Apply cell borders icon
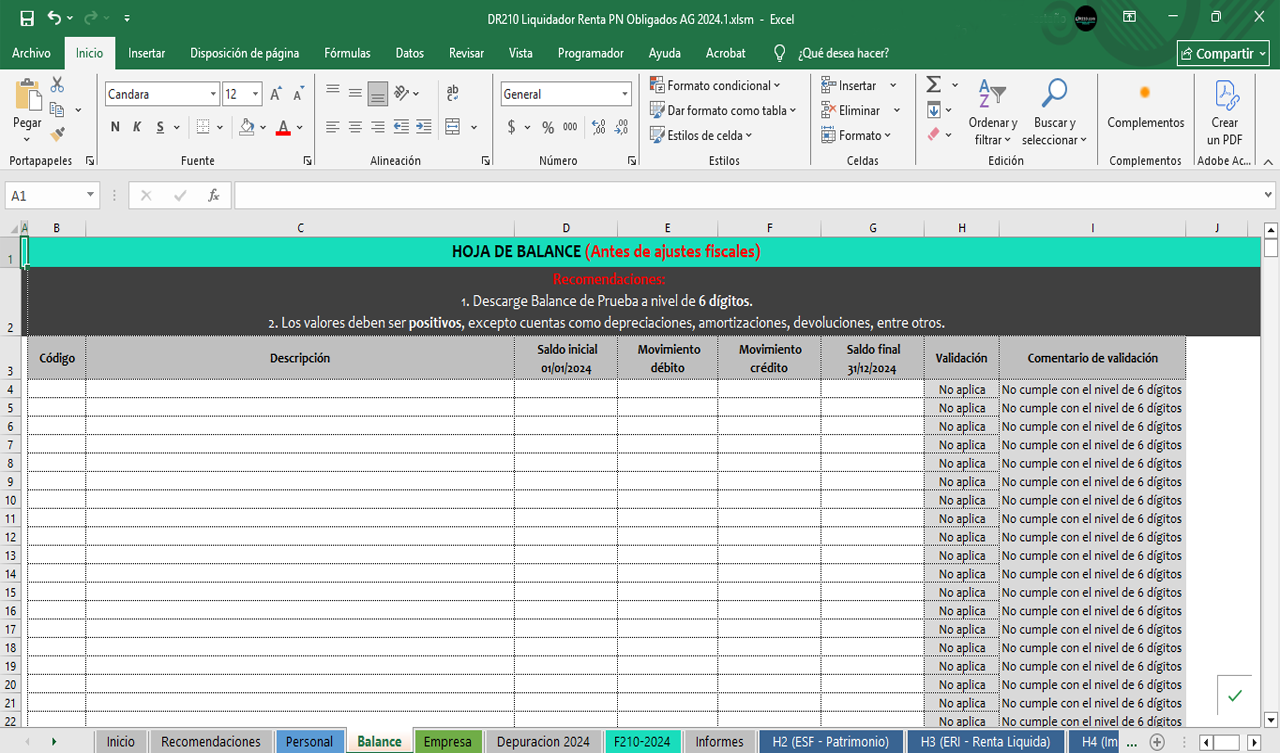The height and width of the screenshot is (753, 1280). 203,127
